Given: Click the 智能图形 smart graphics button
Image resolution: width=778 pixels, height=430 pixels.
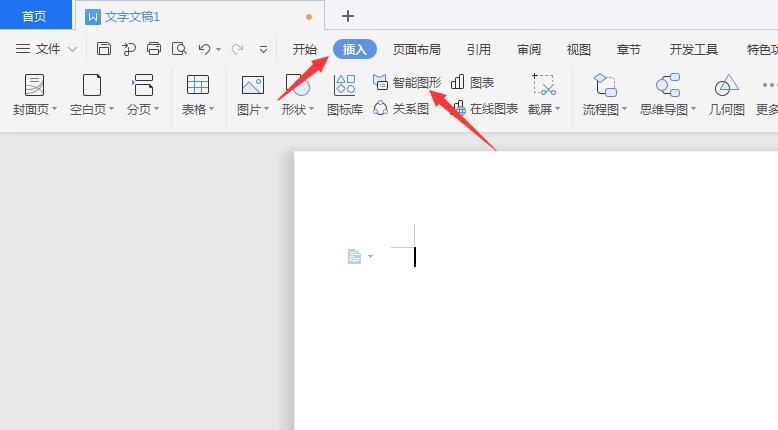Looking at the screenshot, I should pos(407,82).
